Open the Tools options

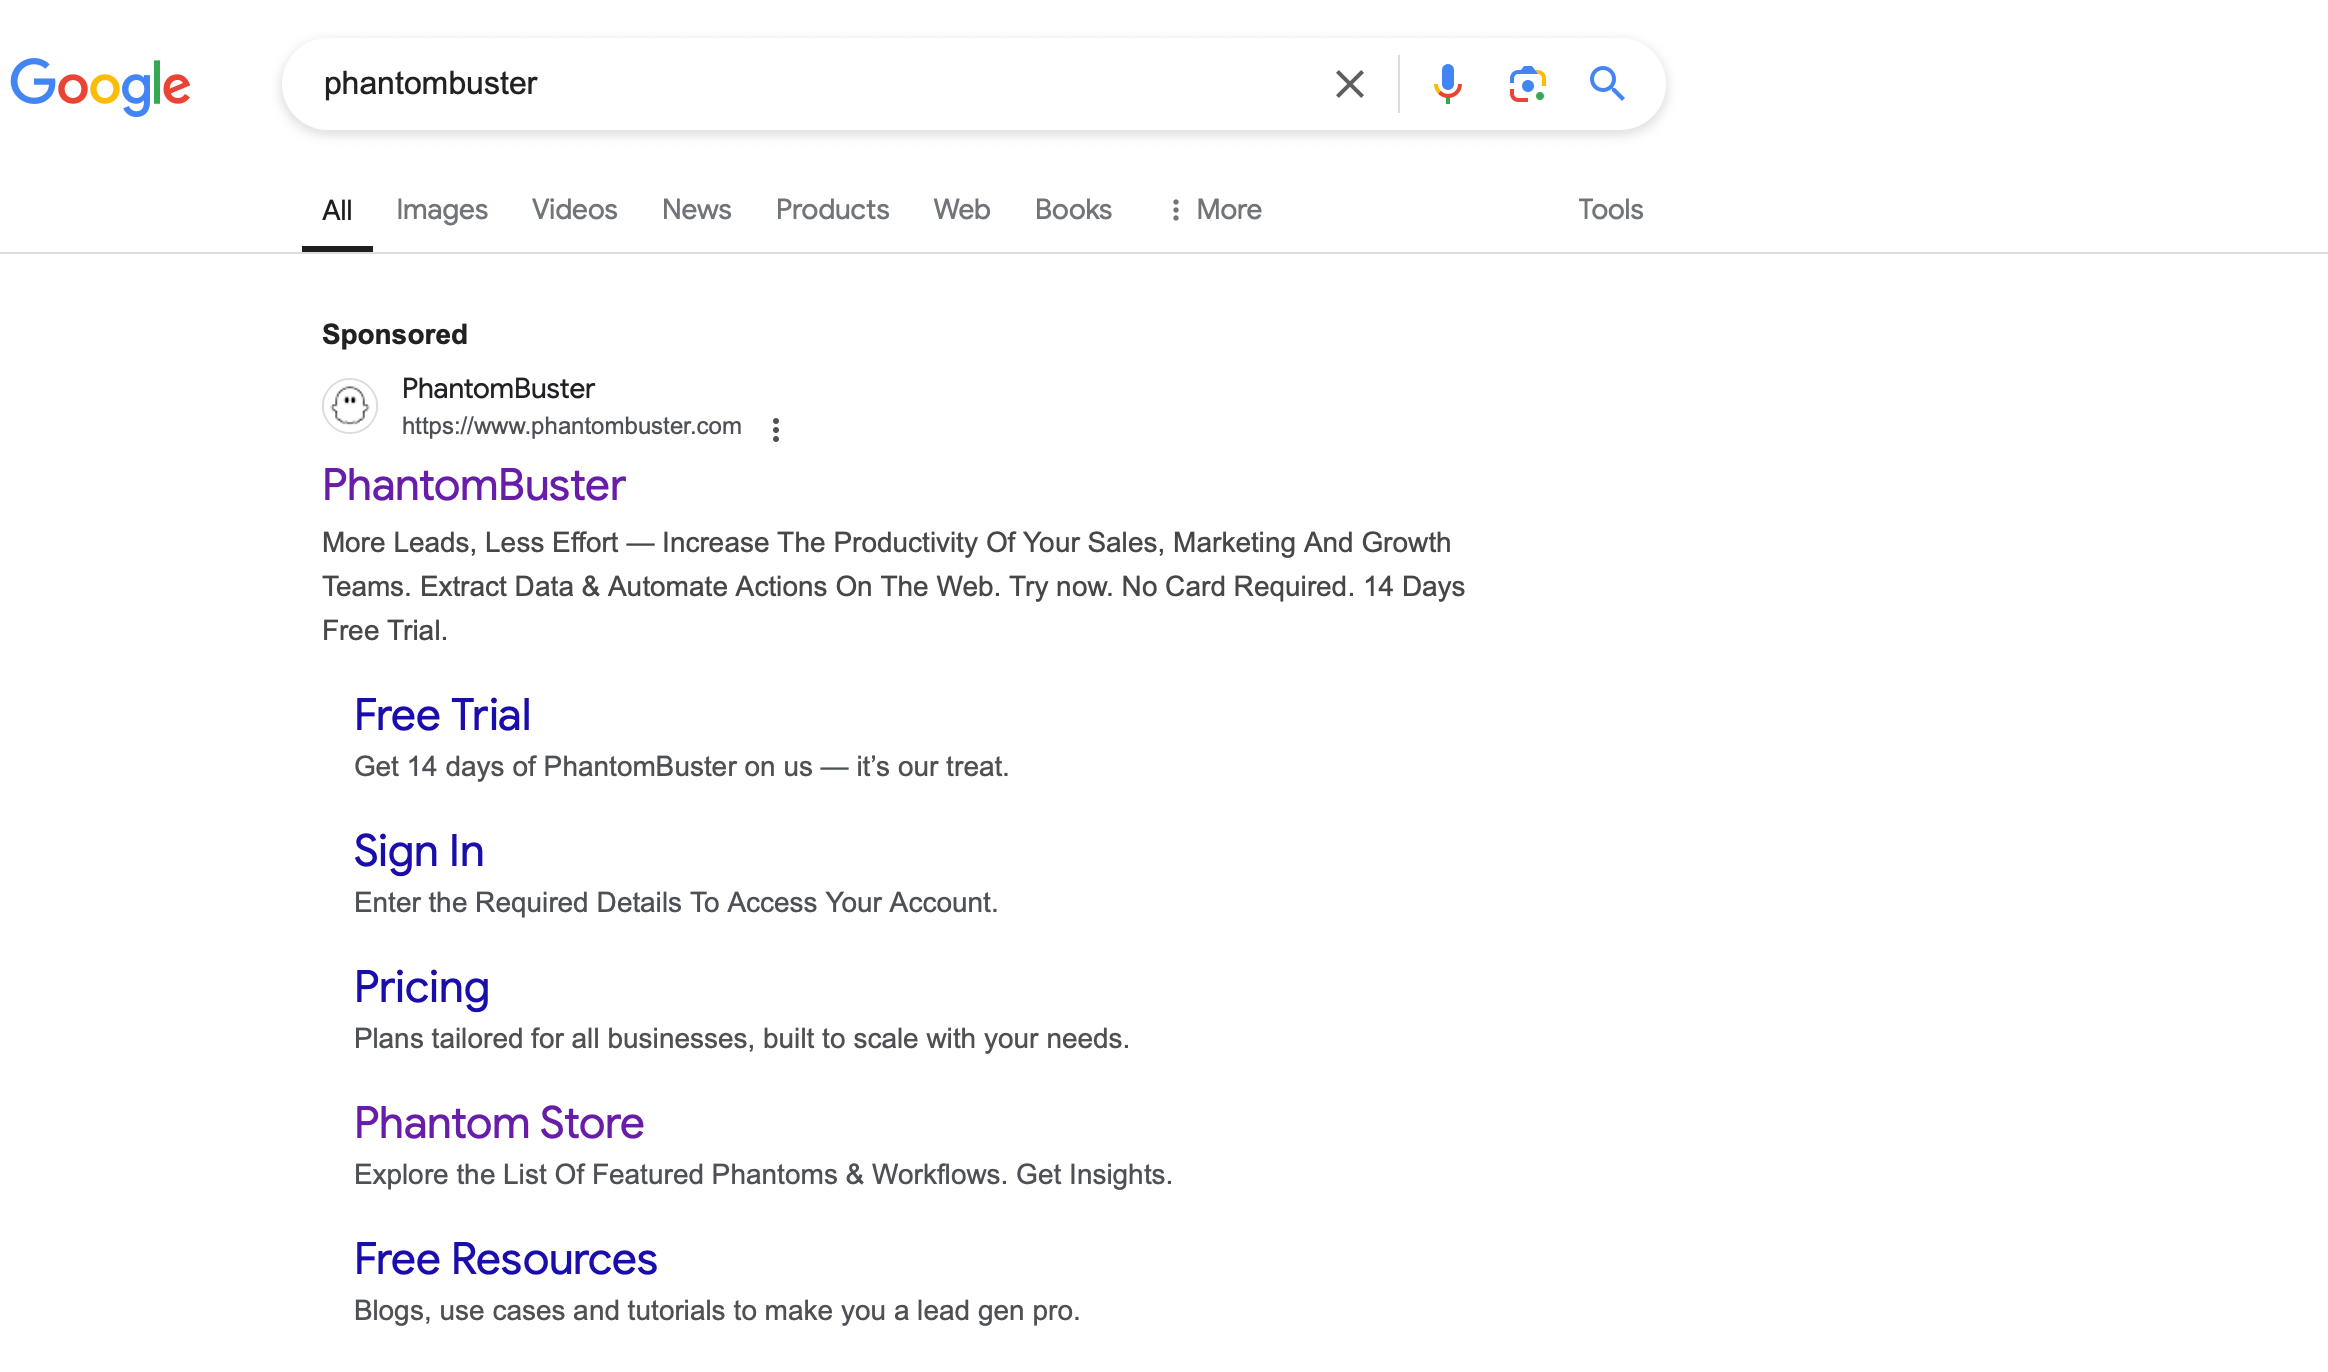(x=1610, y=209)
